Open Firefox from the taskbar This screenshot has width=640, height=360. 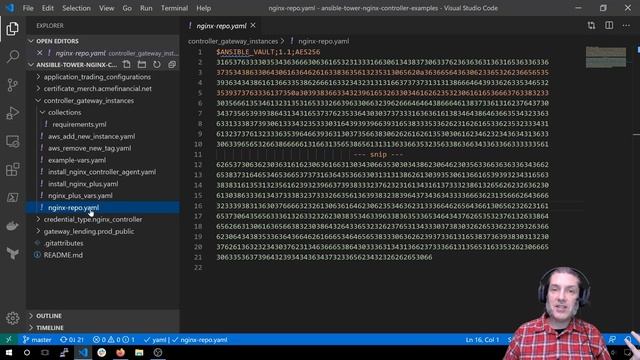tap(120, 353)
